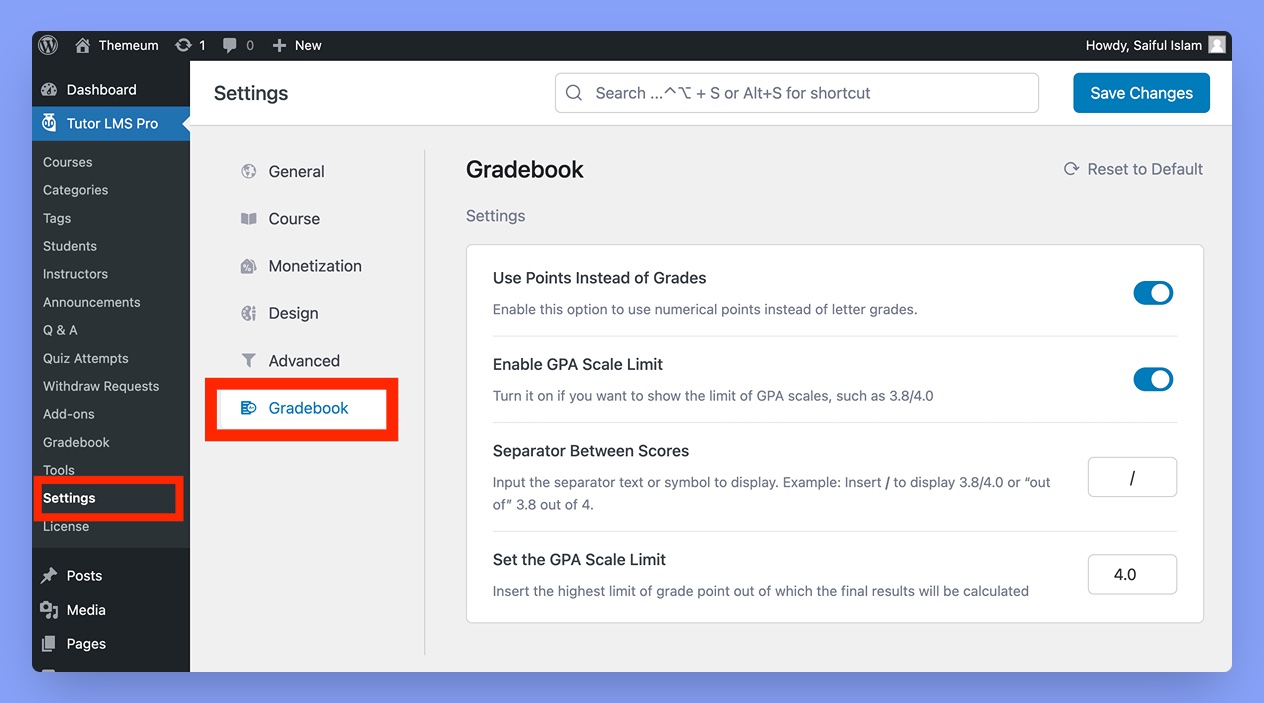
Task: Click the search magnifier icon
Action: point(574,93)
